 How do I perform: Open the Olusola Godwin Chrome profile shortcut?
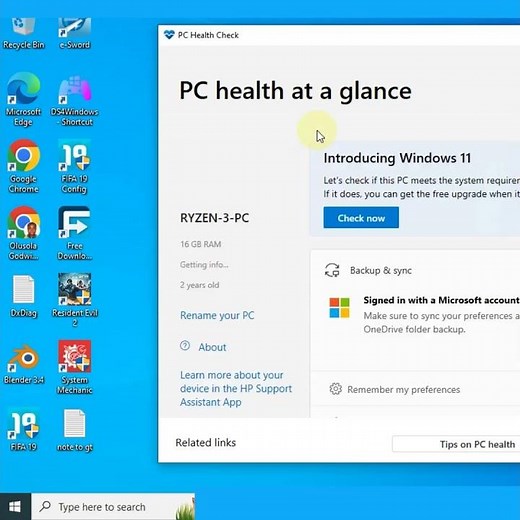pos(23,233)
